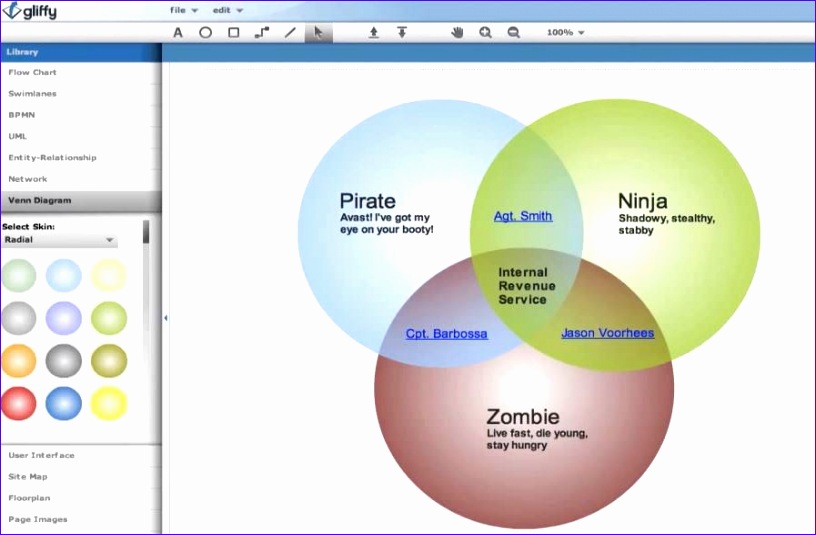816x535 pixels.
Task: Open the Radial skin dropdown
Action: pyautogui.click(x=59, y=240)
